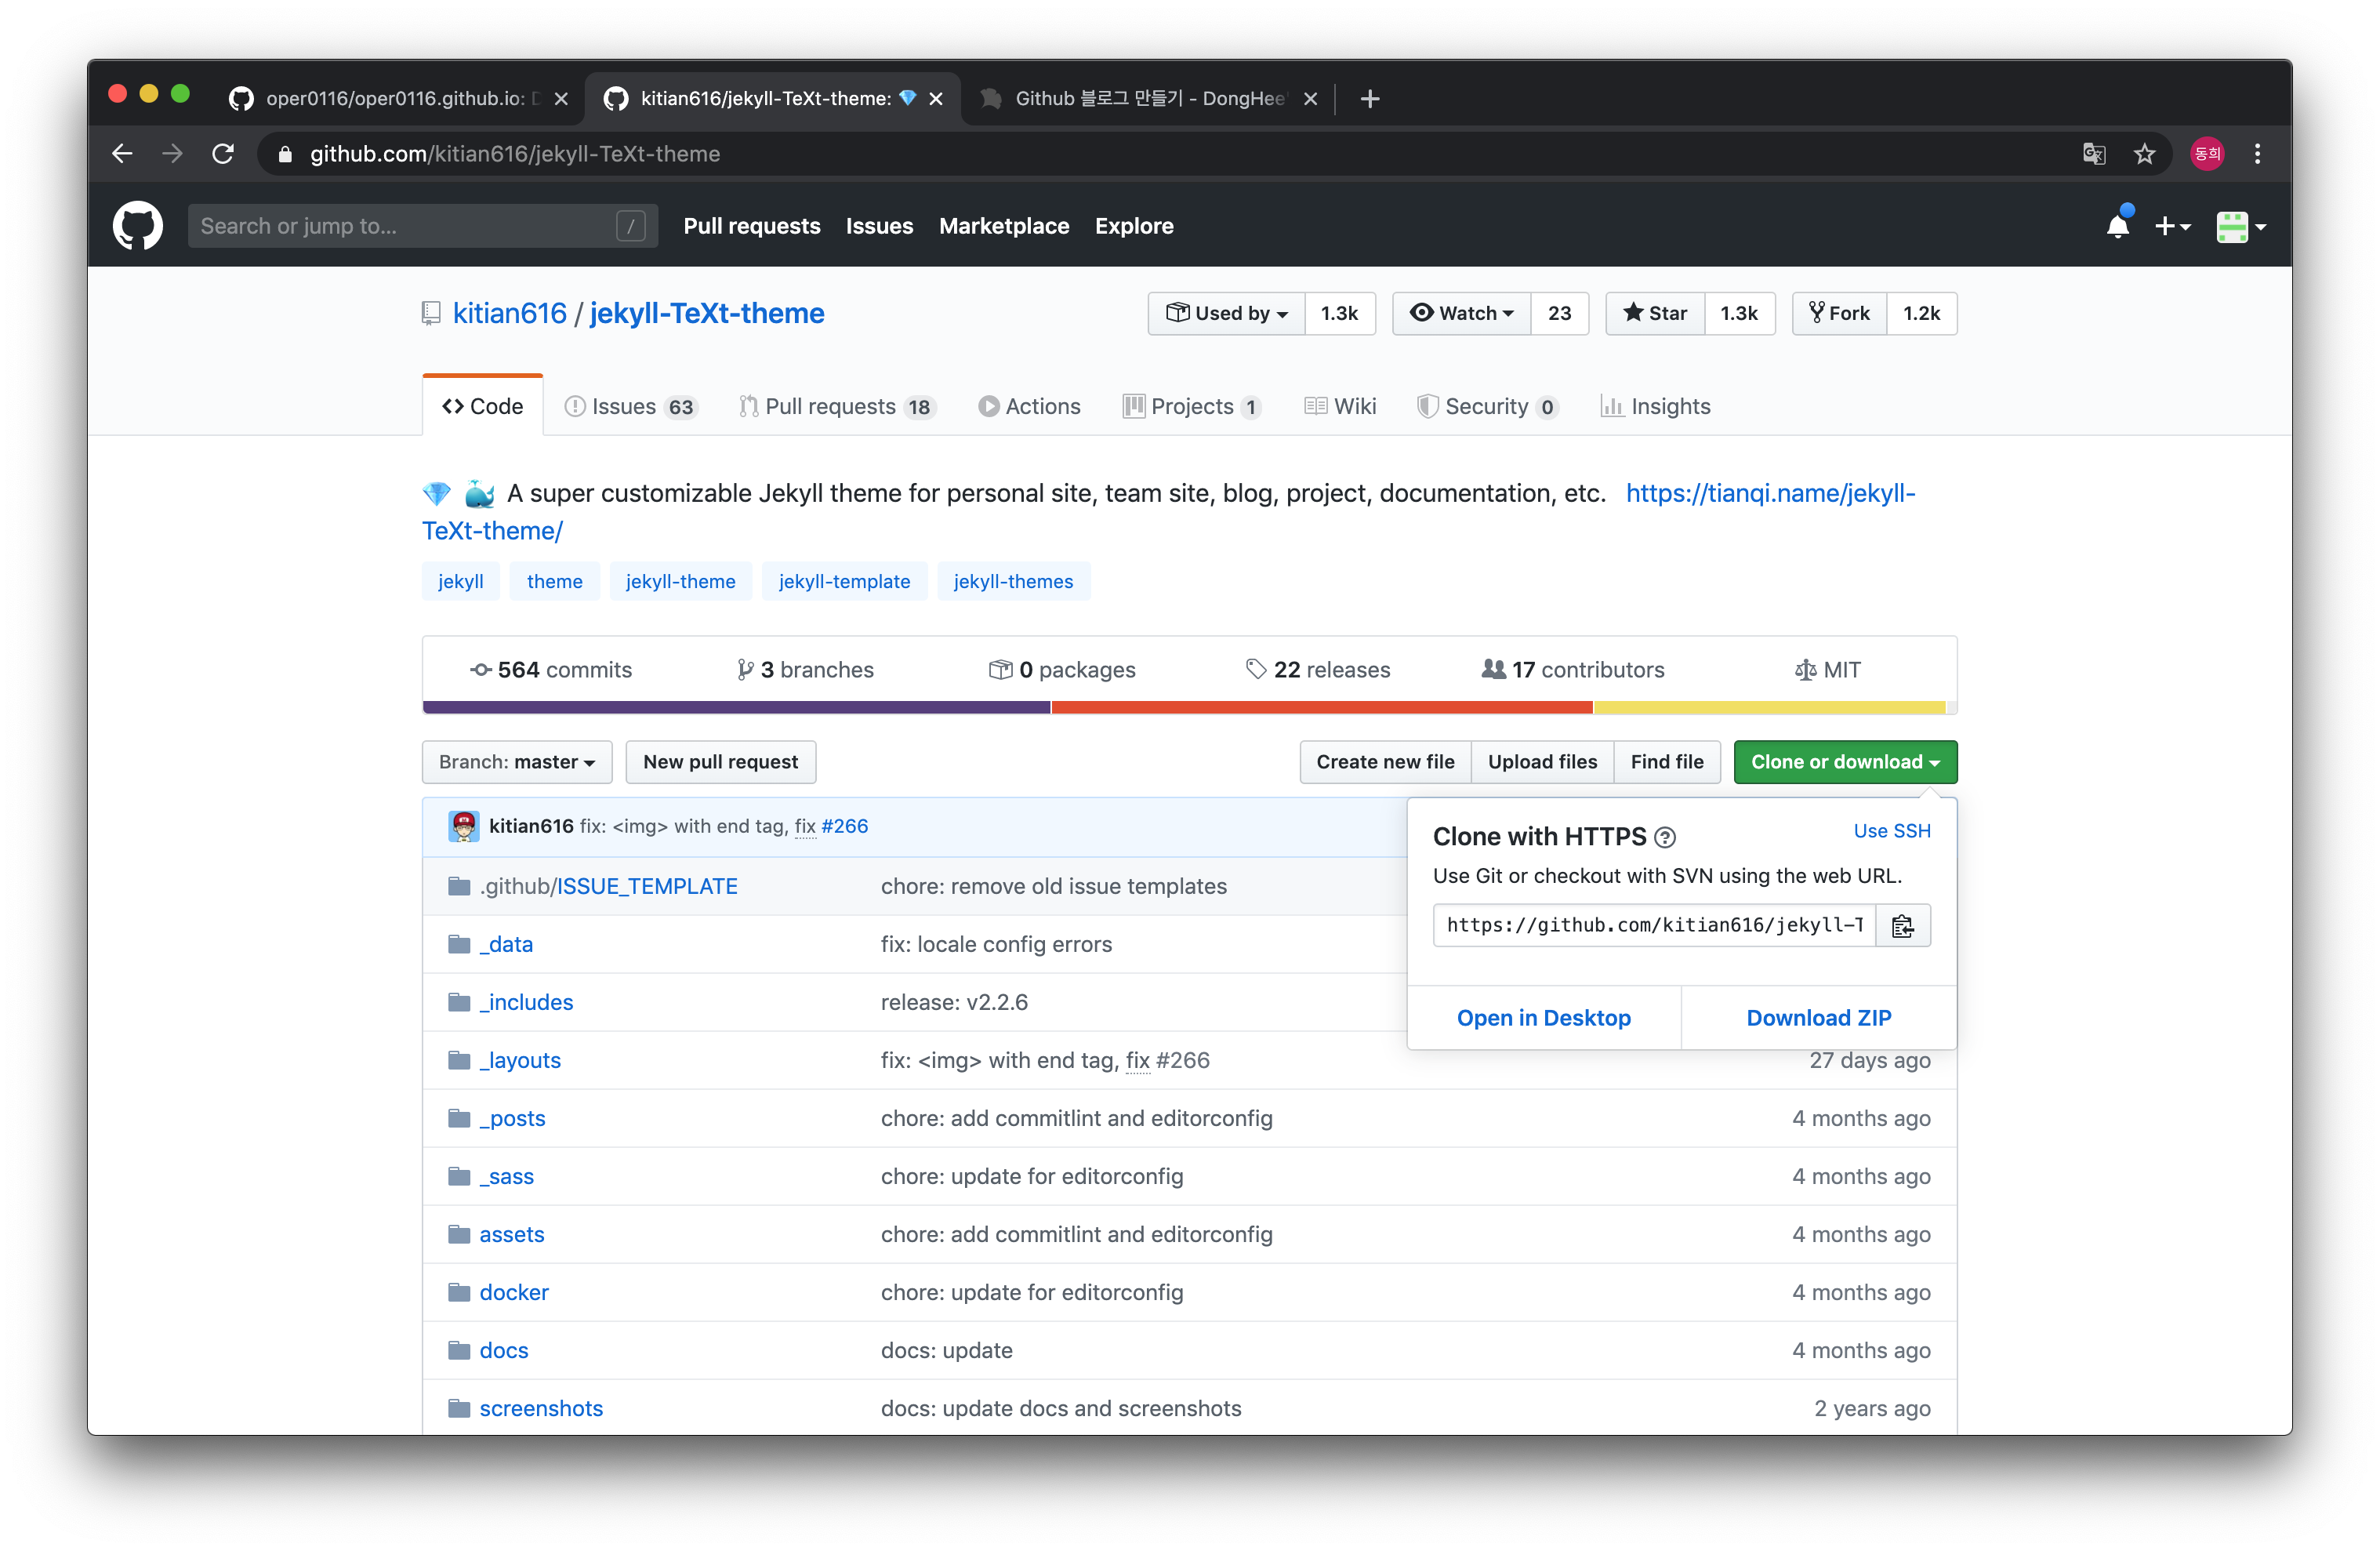Image resolution: width=2380 pixels, height=1551 pixels.
Task: Open the Watch dropdown
Action: tap(1461, 314)
